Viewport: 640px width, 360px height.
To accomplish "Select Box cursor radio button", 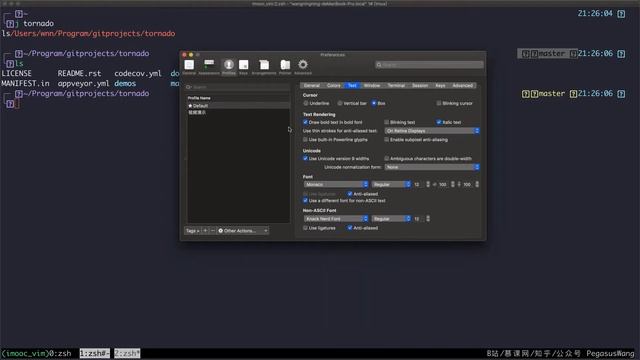I will [x=374, y=103].
